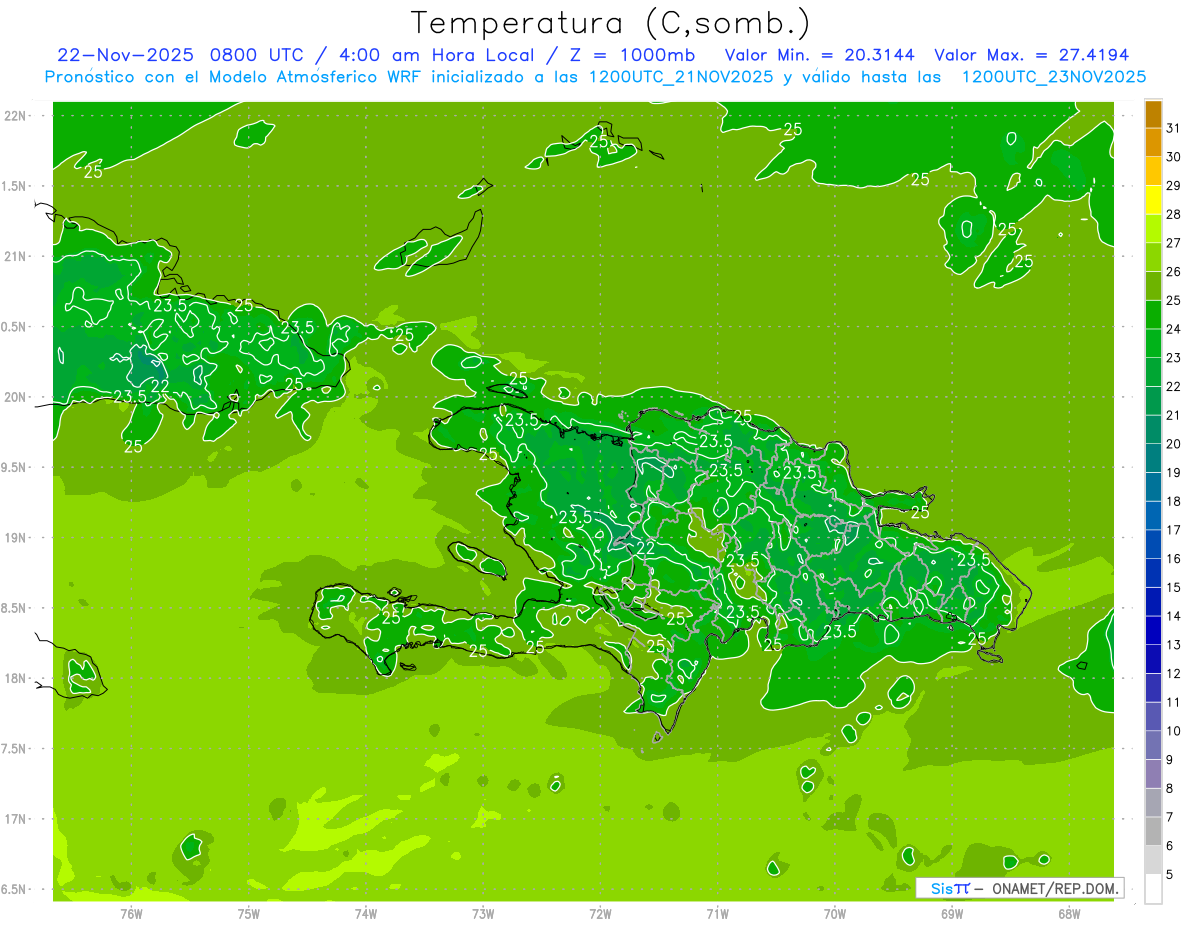Screen dimensions: 1200x927
Task: Click the "22" contour label over Hispaniola
Action: [x=646, y=548]
